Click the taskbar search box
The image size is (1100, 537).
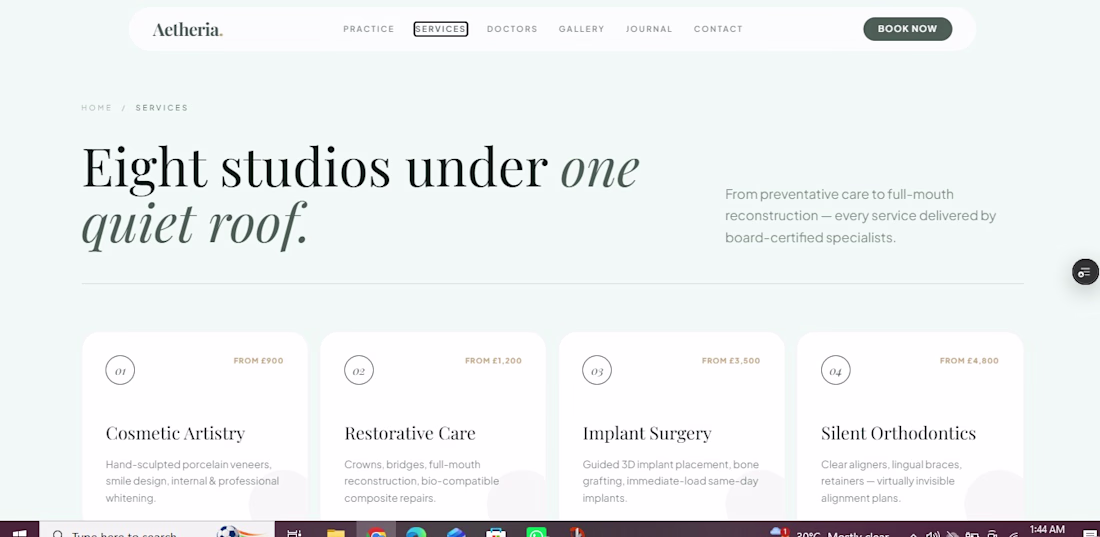157,531
